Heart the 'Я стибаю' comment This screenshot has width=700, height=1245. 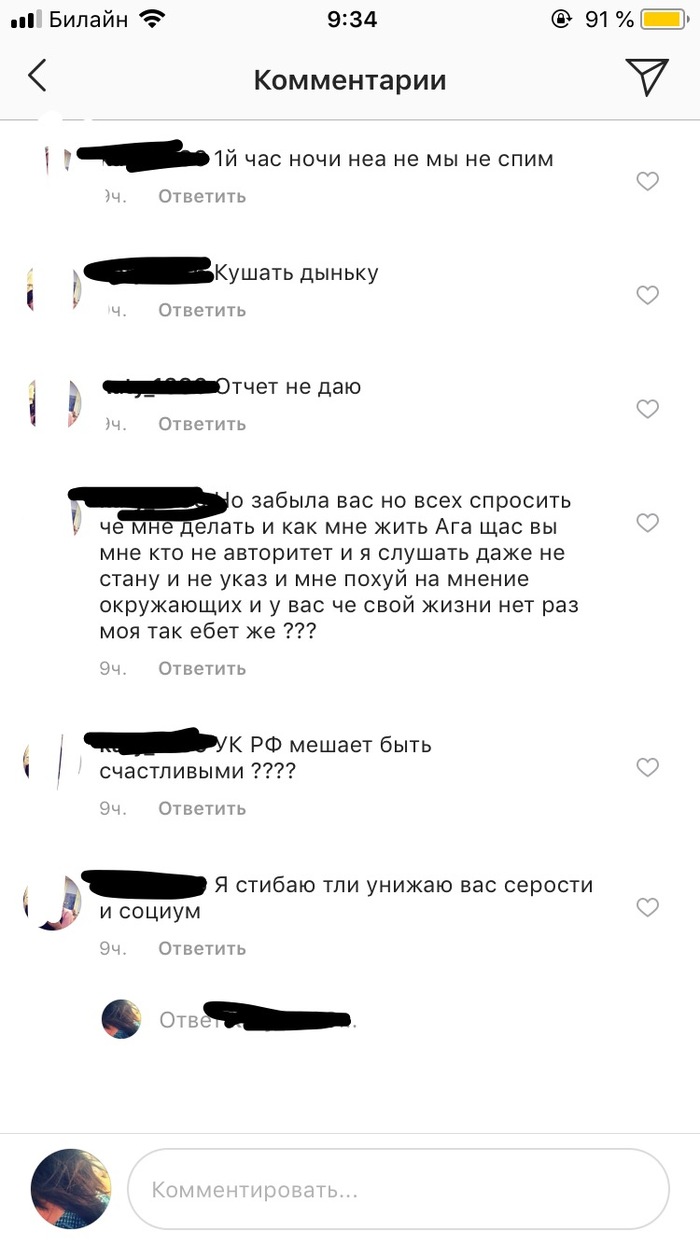point(648,907)
